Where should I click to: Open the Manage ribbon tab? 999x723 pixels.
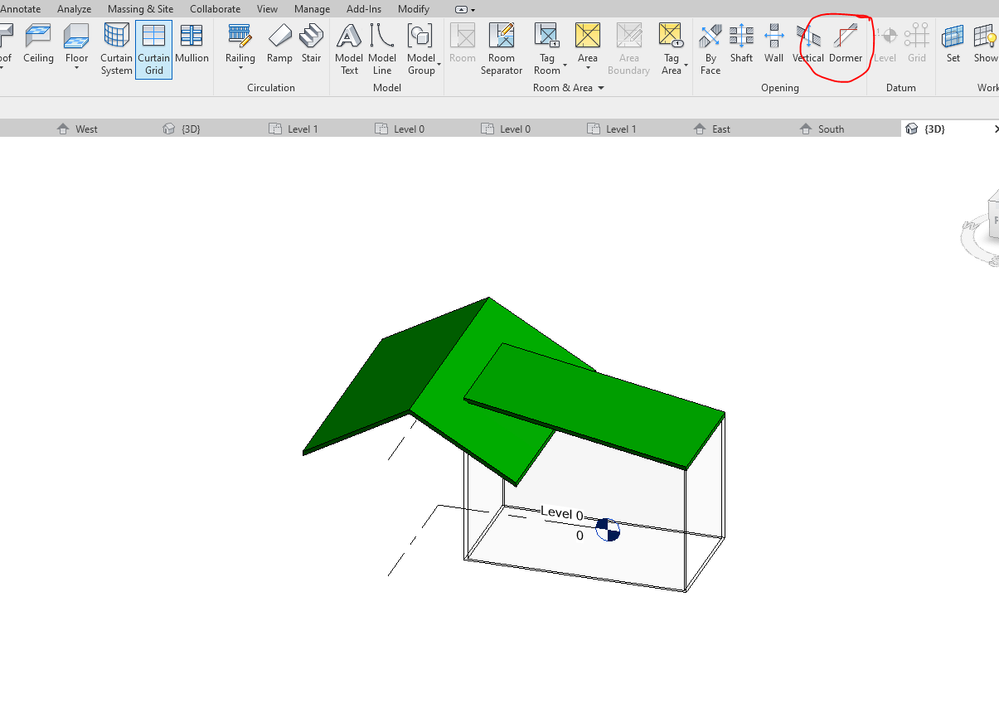pos(312,9)
